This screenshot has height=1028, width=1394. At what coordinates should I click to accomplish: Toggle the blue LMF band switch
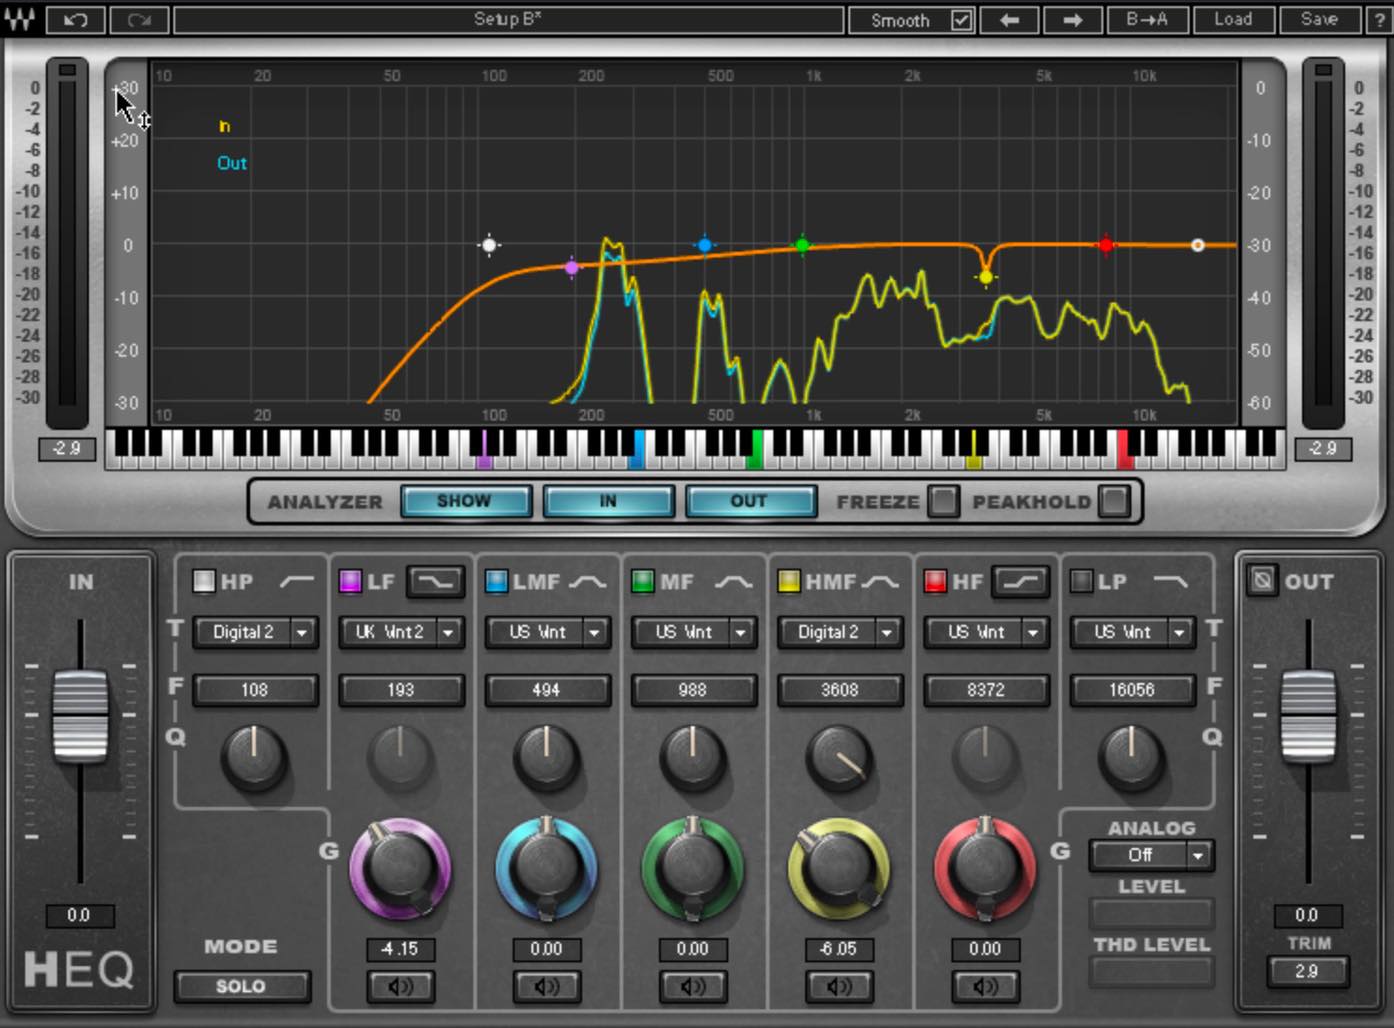tap(496, 581)
